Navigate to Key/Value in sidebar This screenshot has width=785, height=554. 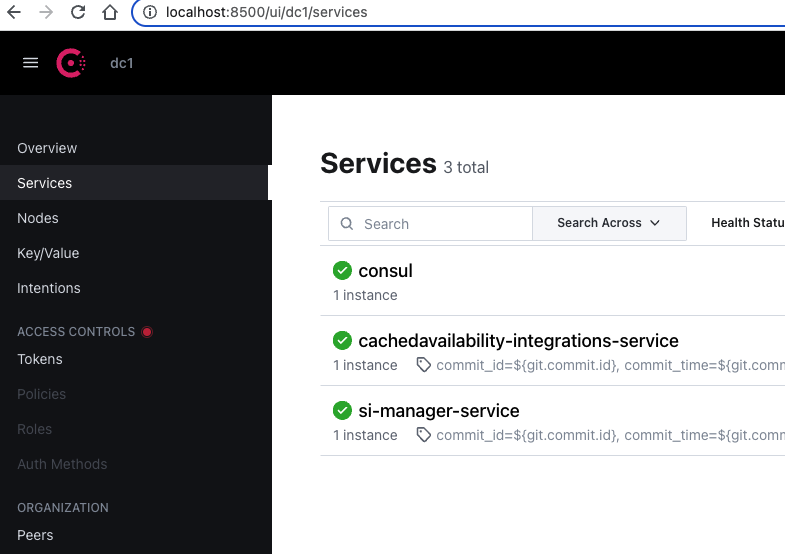(48, 253)
